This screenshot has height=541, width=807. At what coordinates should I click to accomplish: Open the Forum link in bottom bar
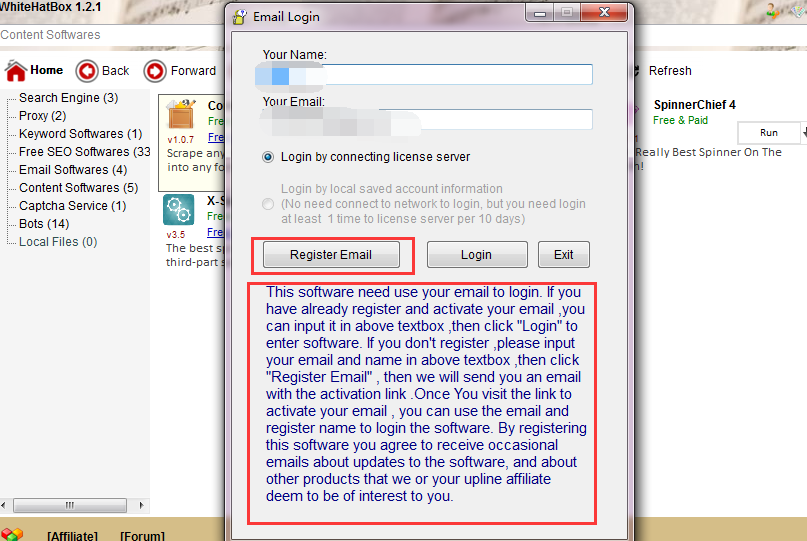tap(142, 536)
